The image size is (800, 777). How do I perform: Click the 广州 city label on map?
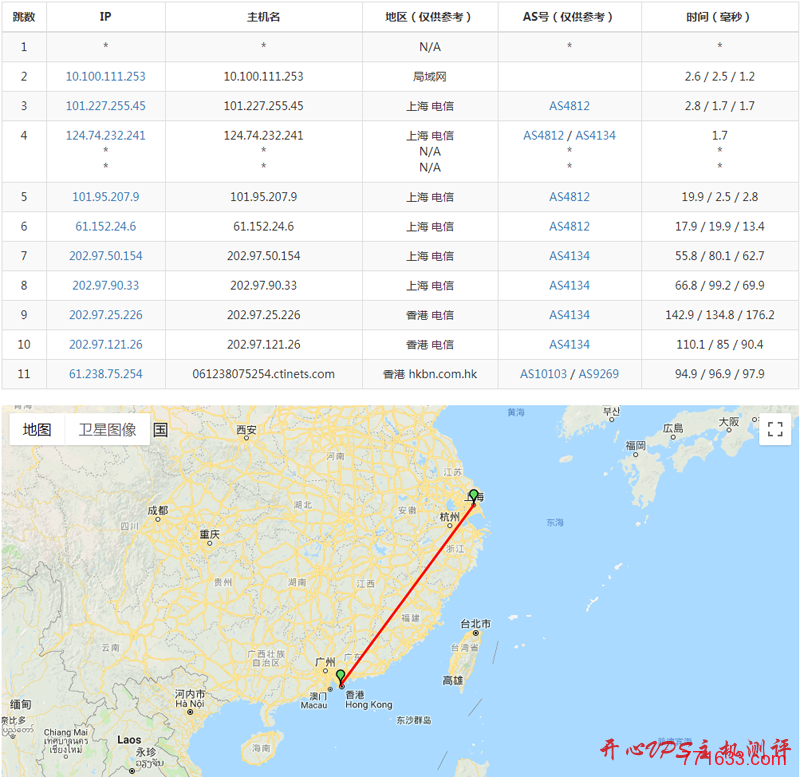326,662
